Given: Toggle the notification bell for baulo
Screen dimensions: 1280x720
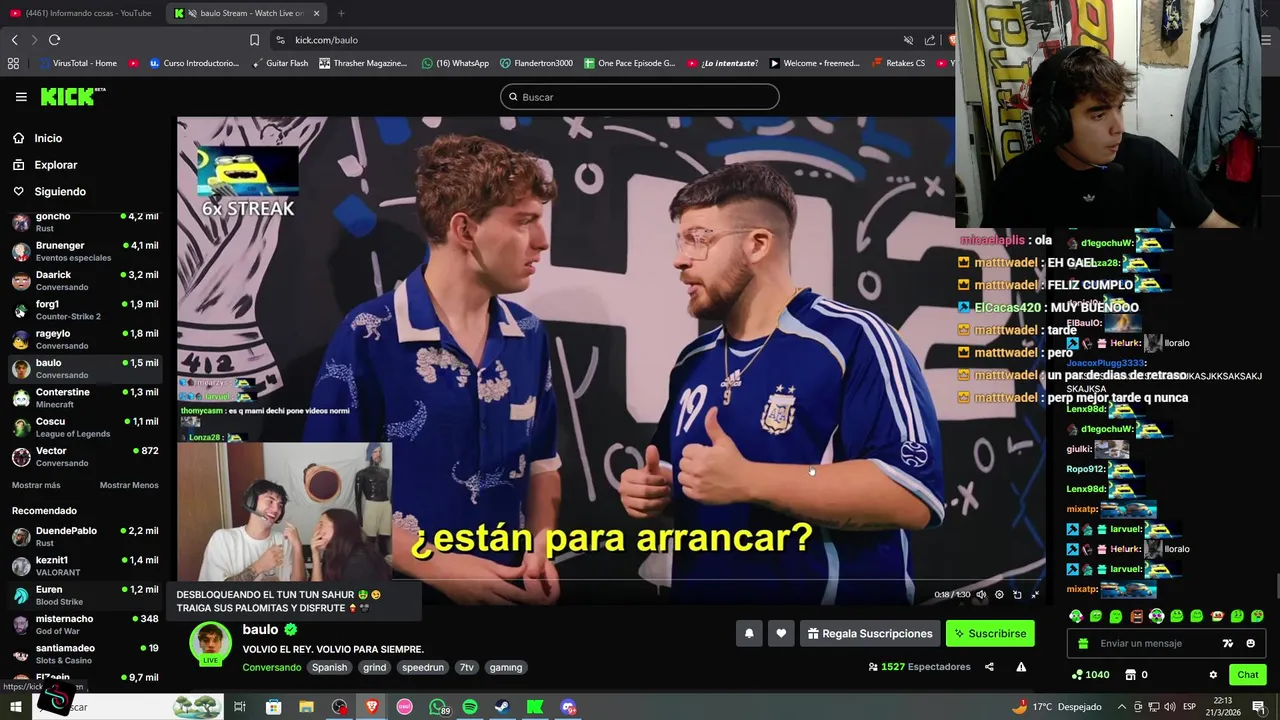Looking at the screenshot, I should (749, 633).
